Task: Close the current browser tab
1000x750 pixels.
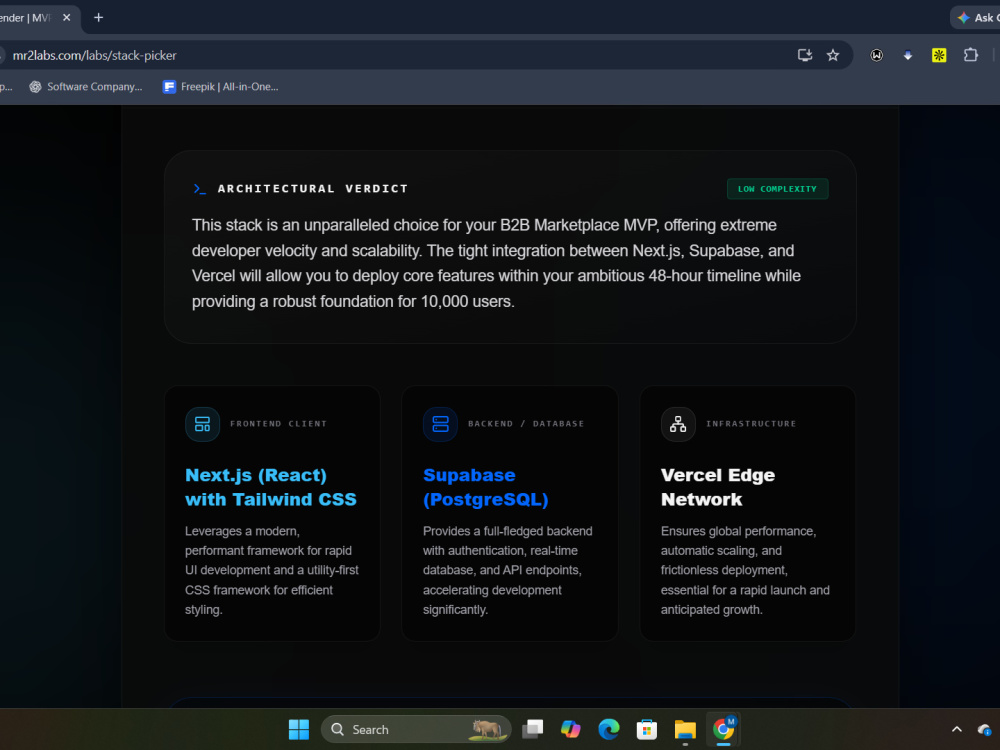Action: click(x=66, y=18)
